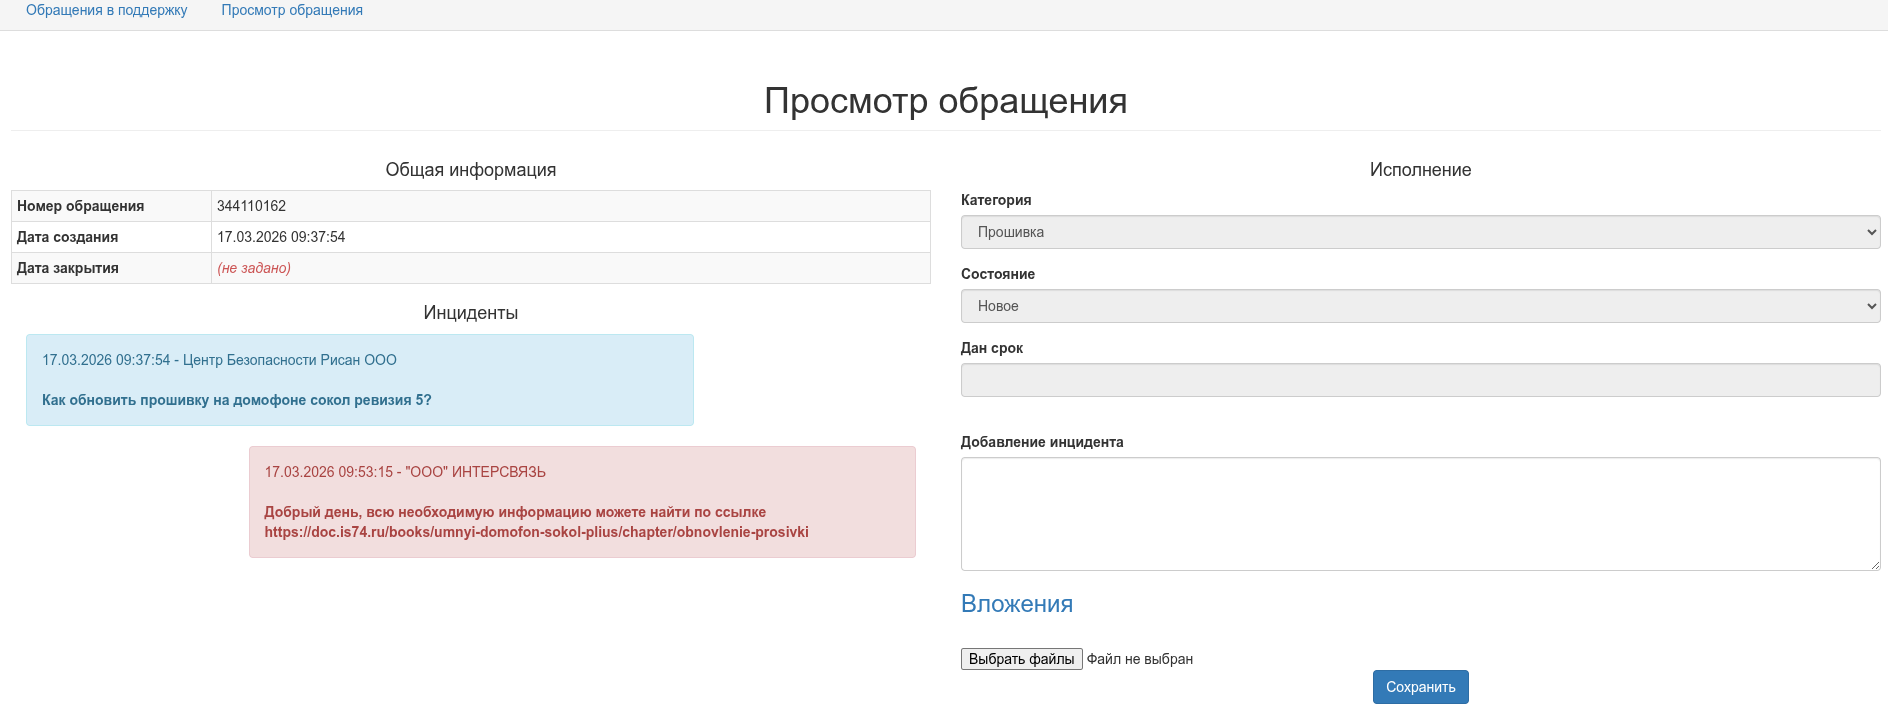Click the blue Сохранить button
This screenshot has height=721, width=1888.
click(x=1420, y=687)
